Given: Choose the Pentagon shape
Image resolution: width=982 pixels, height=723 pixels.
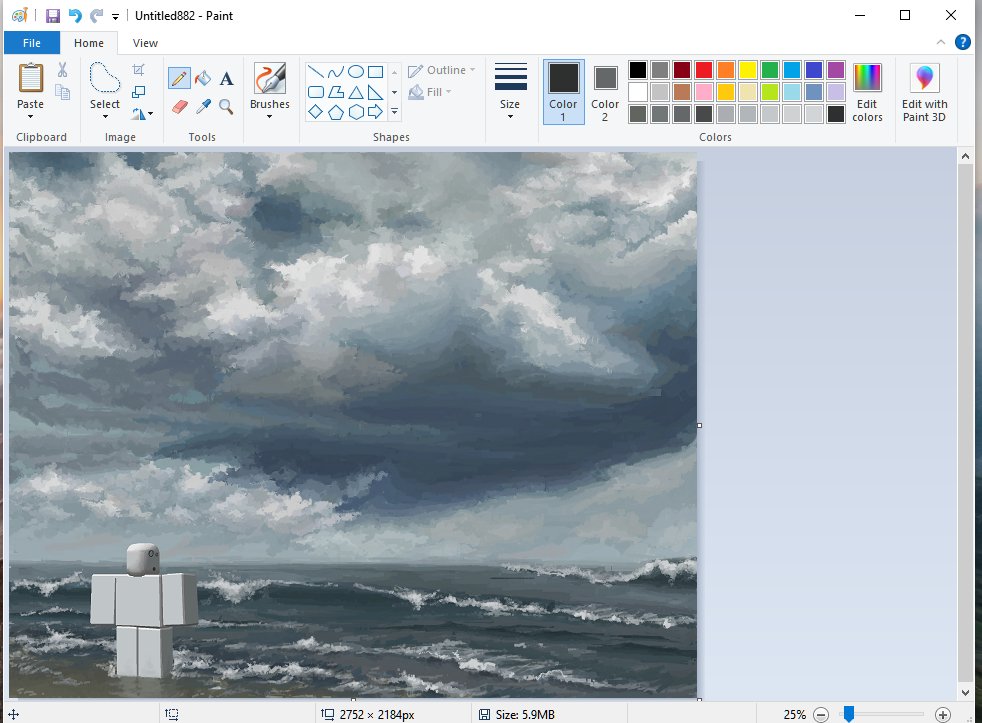Looking at the screenshot, I should (x=336, y=112).
